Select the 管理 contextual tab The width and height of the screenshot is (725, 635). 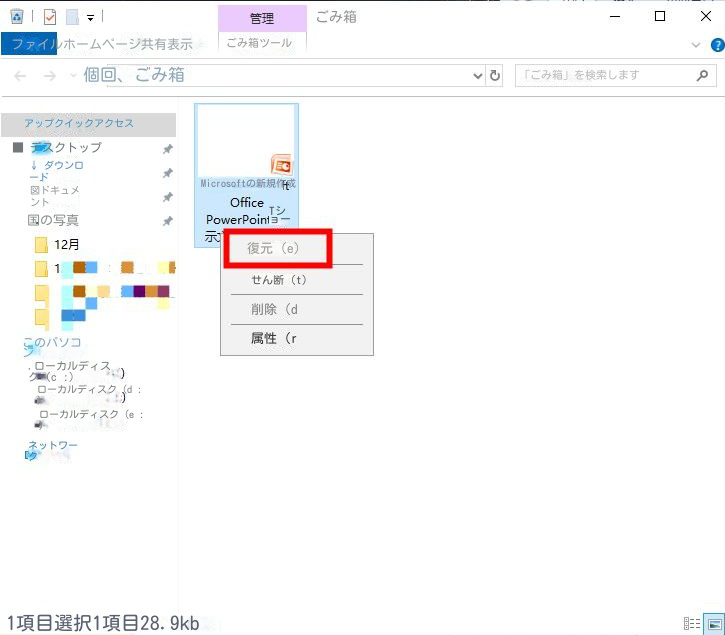point(262,18)
